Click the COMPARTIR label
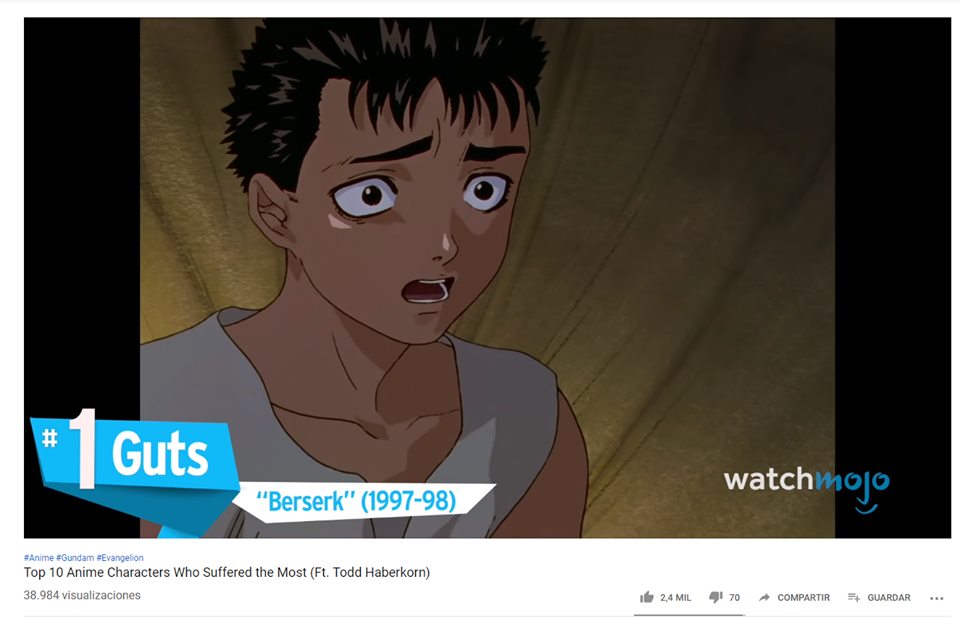 [x=803, y=597]
